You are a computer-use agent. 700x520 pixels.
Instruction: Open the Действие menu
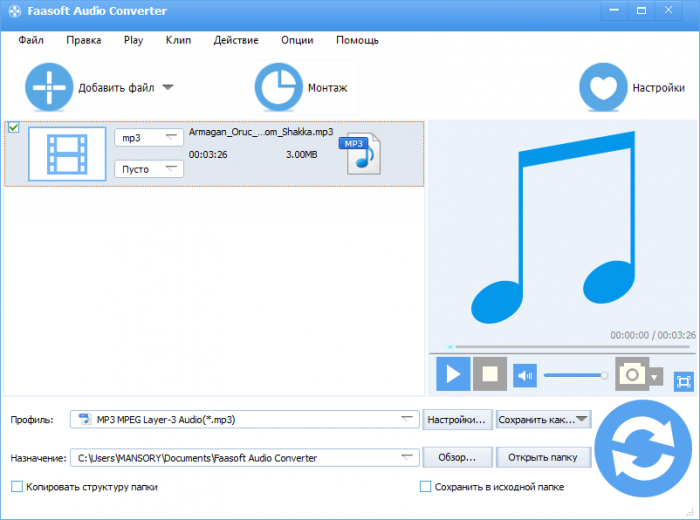click(x=236, y=40)
